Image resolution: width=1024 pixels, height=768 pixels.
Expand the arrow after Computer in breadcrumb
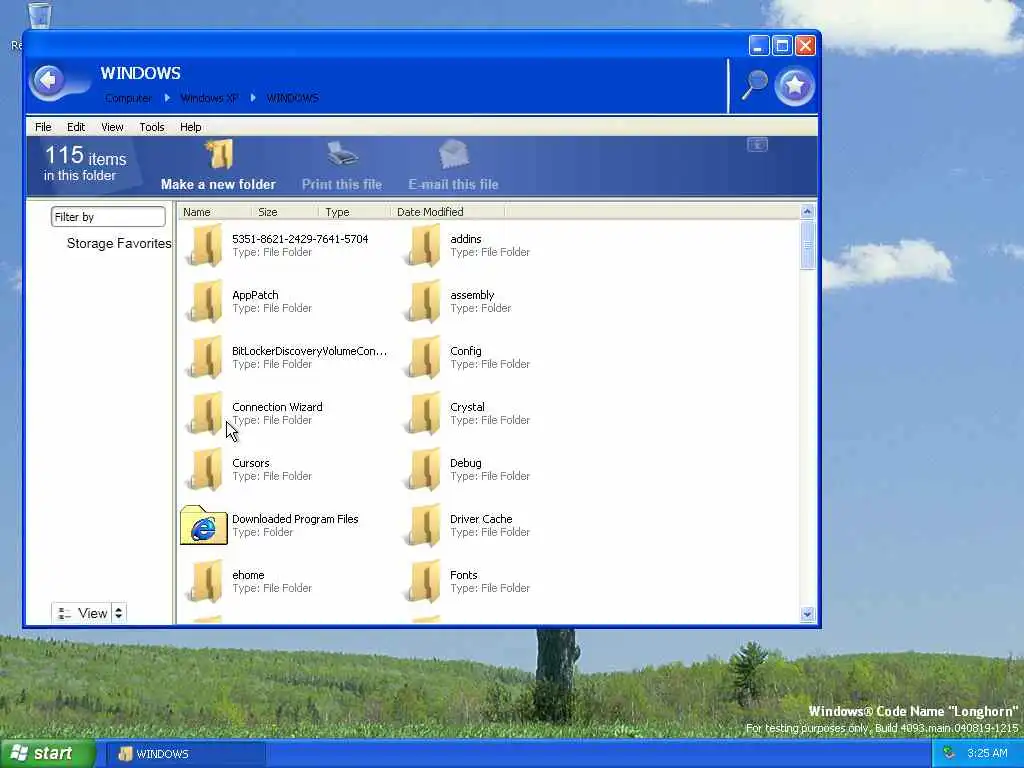[x=167, y=98]
